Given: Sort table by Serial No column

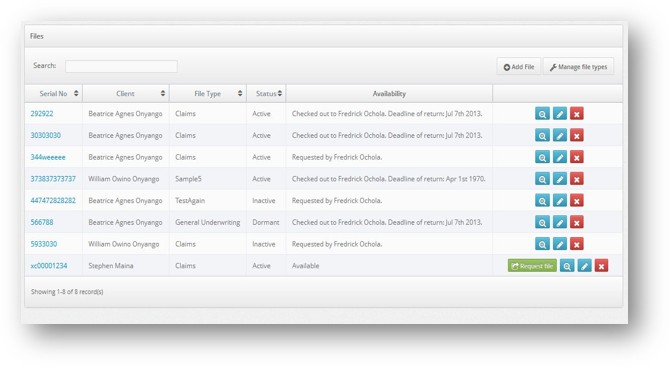Looking at the screenshot, I should [x=53, y=94].
